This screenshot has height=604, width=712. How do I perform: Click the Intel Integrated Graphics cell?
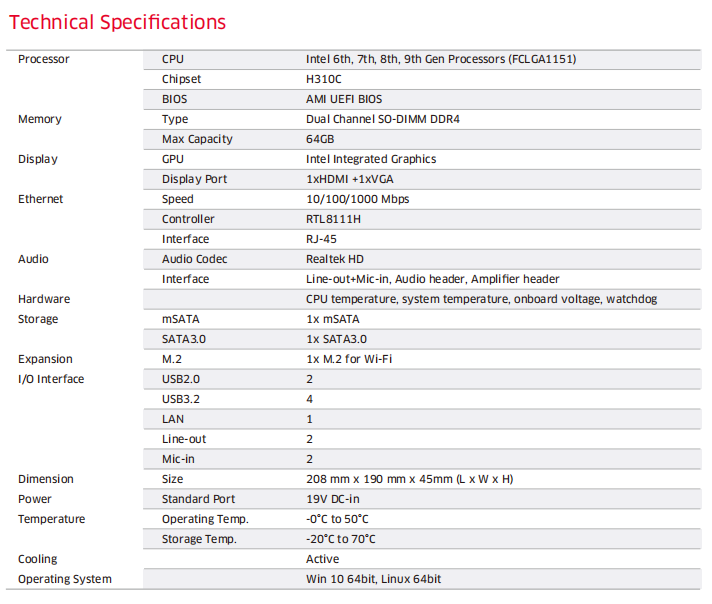pos(371,159)
